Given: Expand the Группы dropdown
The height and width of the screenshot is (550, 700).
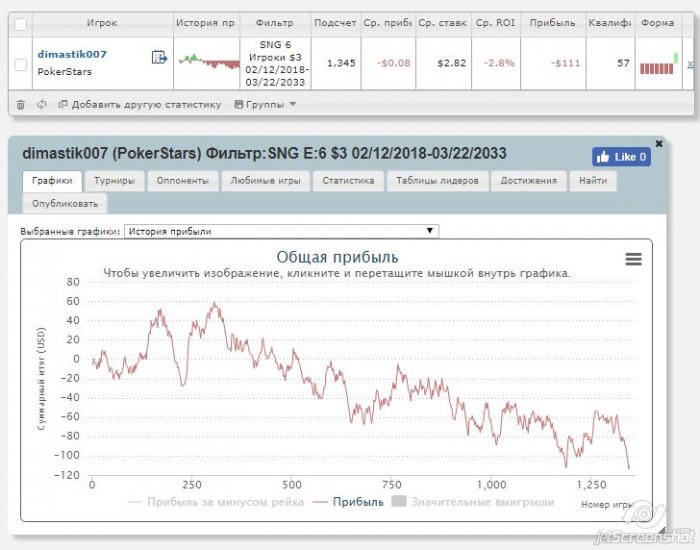Looking at the screenshot, I should (x=265, y=104).
